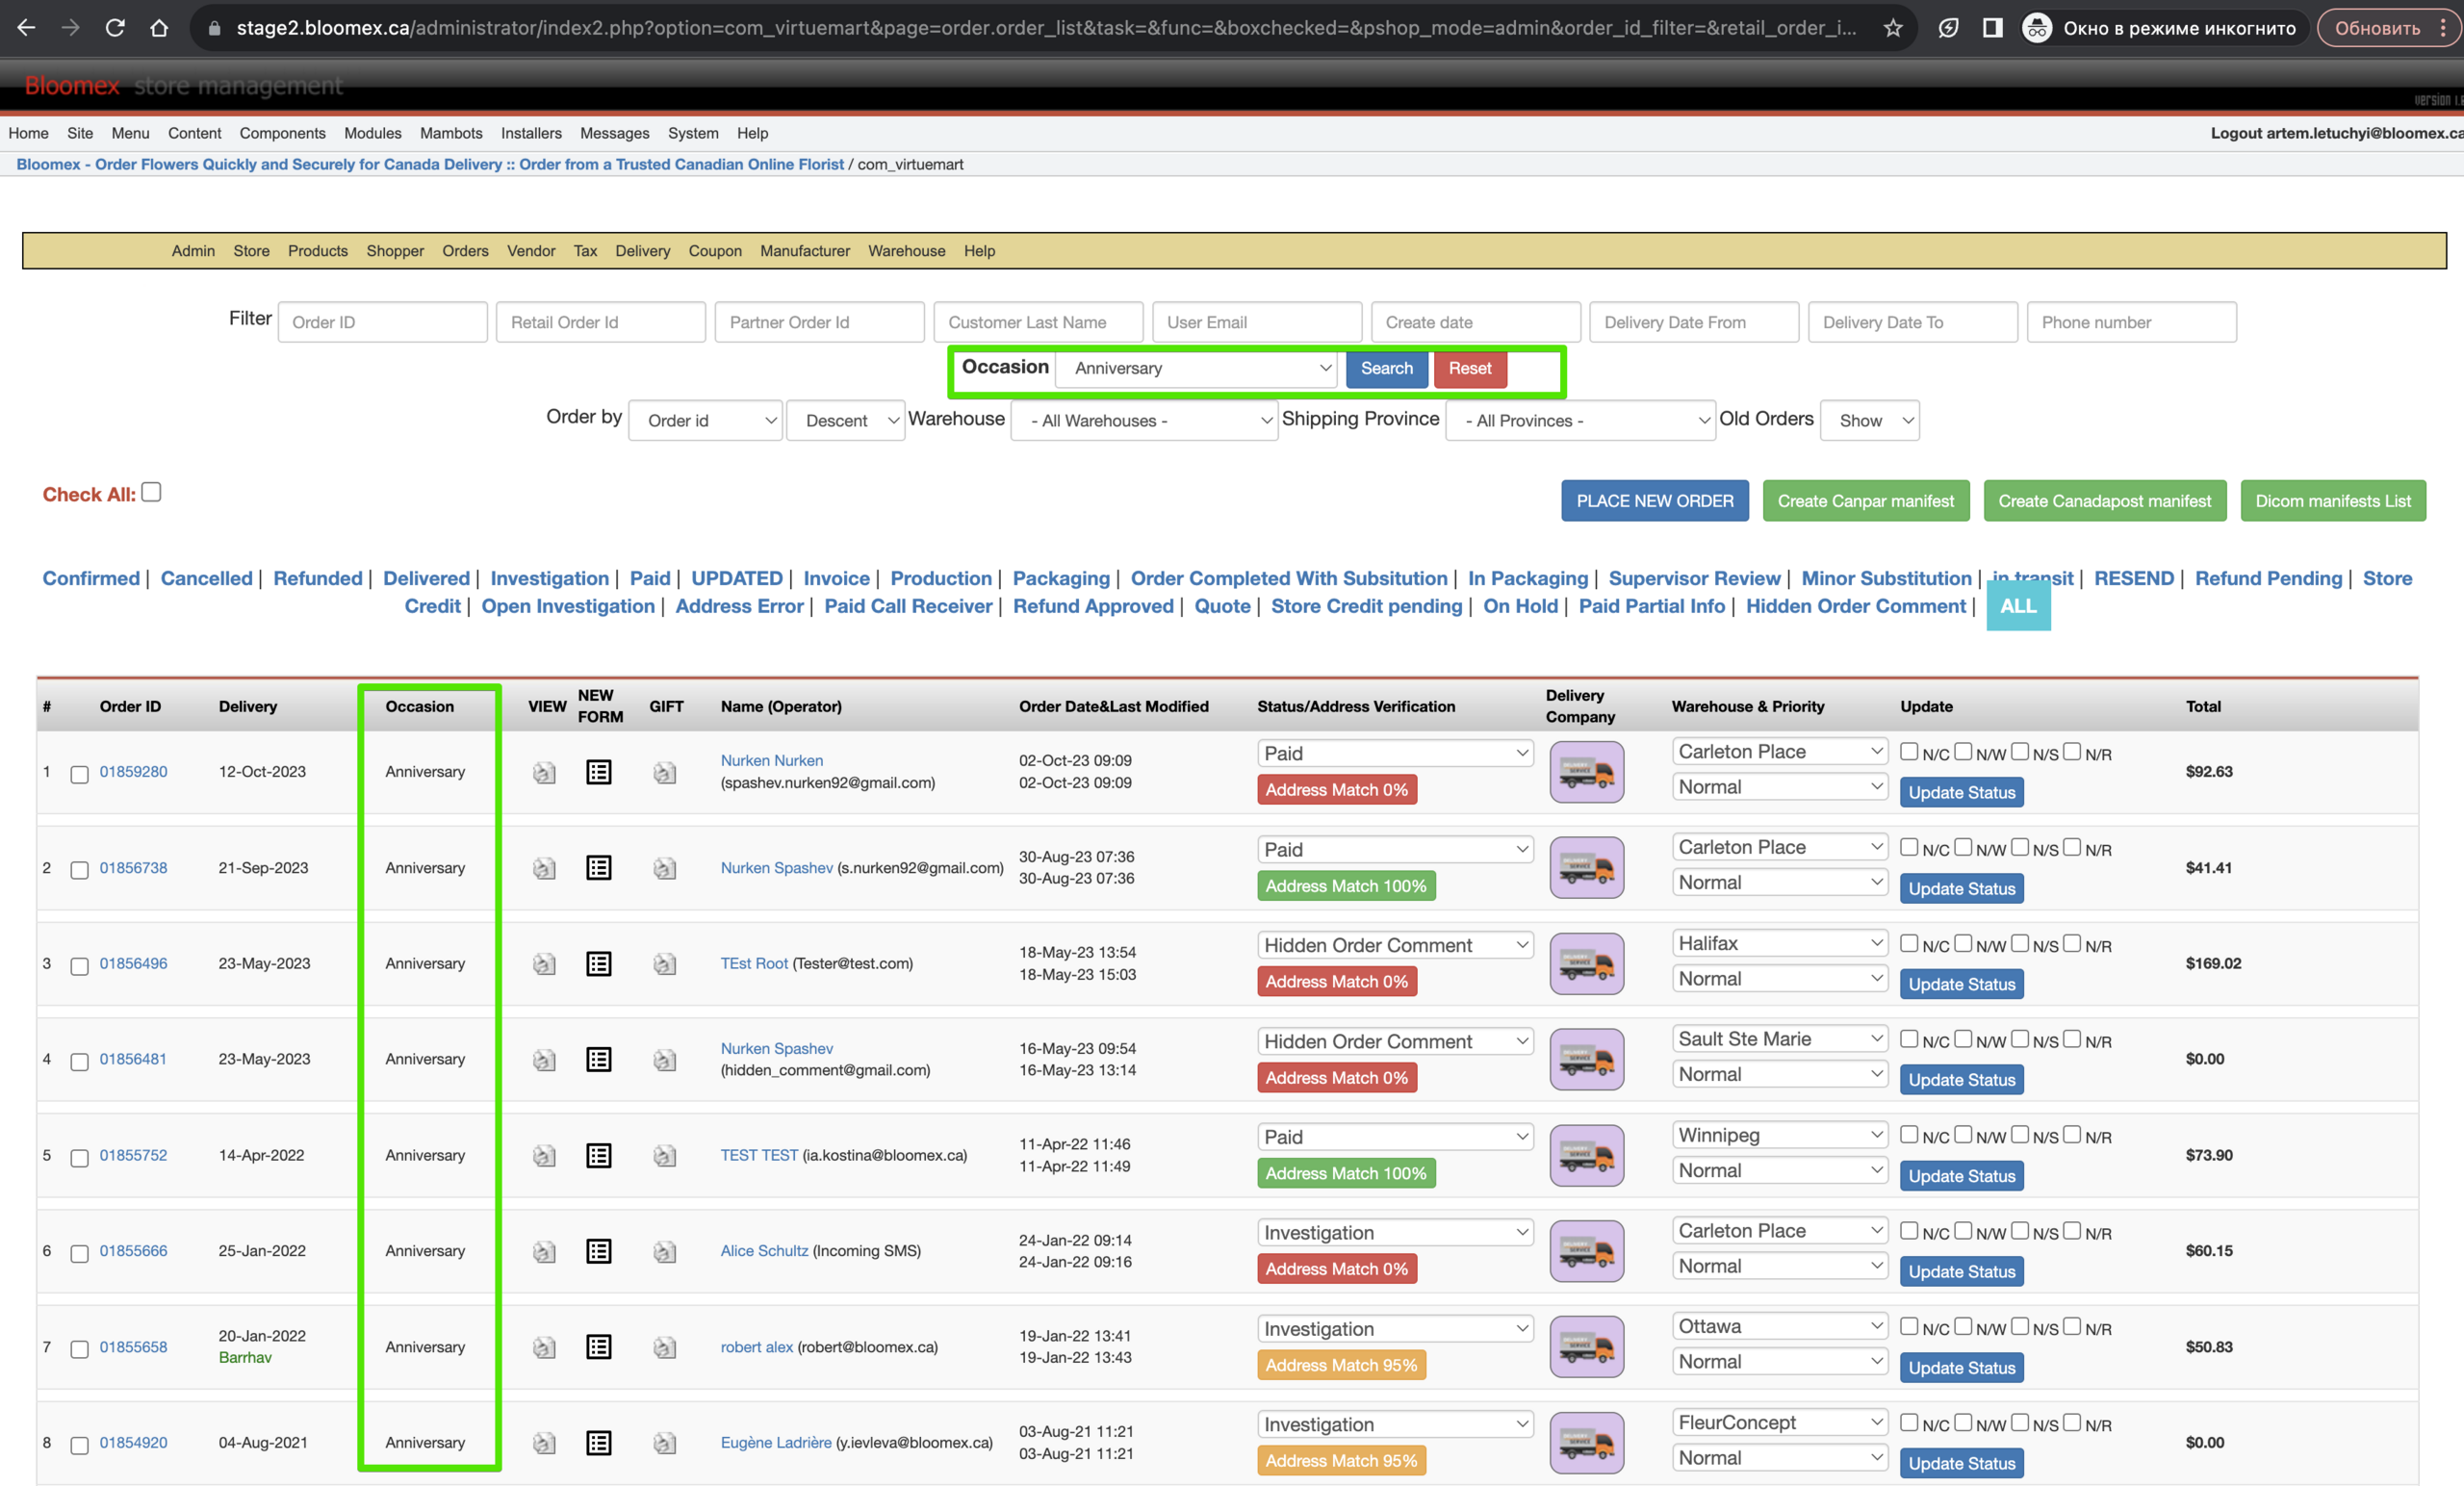Open the Shipping Province dropdown
This screenshot has width=2464, height=1486.
coord(1580,420)
